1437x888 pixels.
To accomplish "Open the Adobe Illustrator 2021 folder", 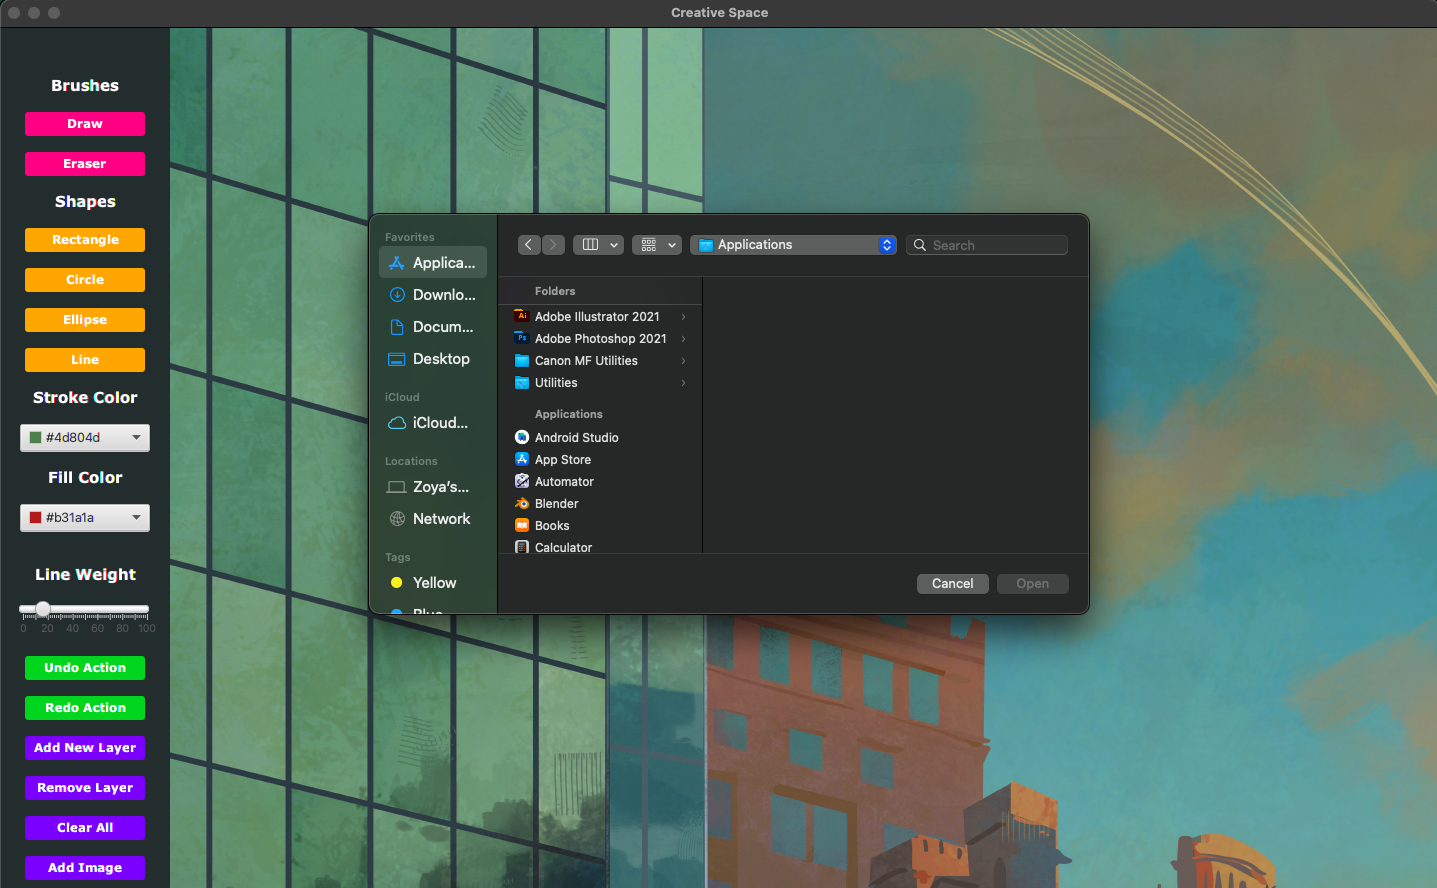I will click(x=597, y=317).
